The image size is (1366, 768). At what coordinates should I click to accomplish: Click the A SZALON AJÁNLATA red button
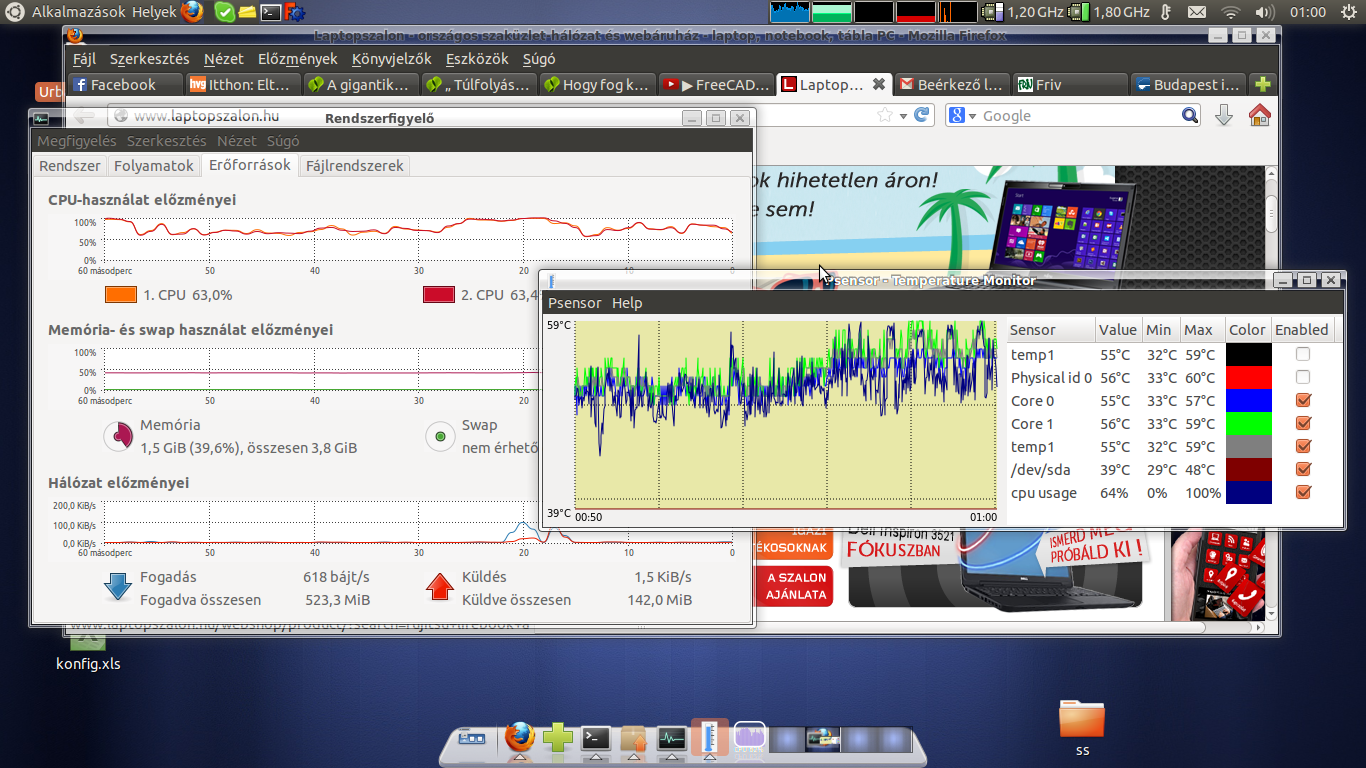click(x=797, y=586)
